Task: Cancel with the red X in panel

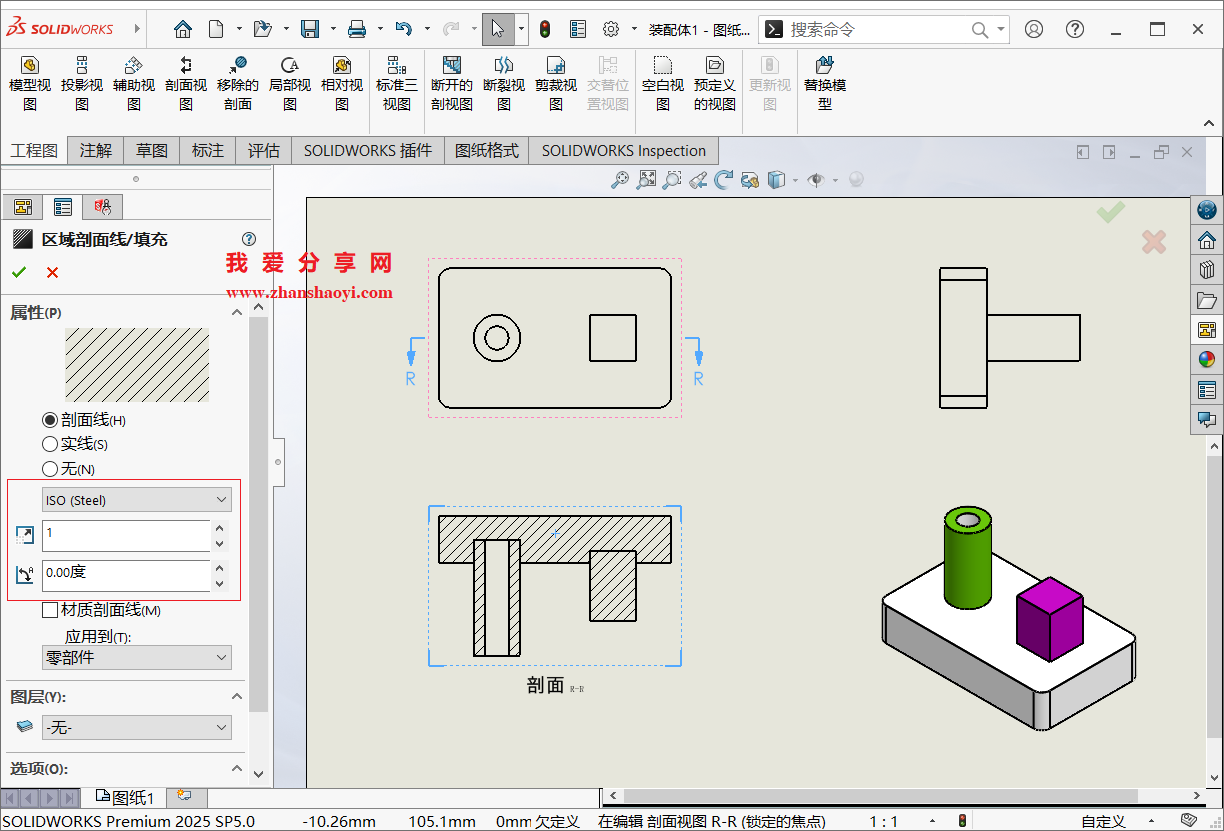Action: click(x=52, y=272)
